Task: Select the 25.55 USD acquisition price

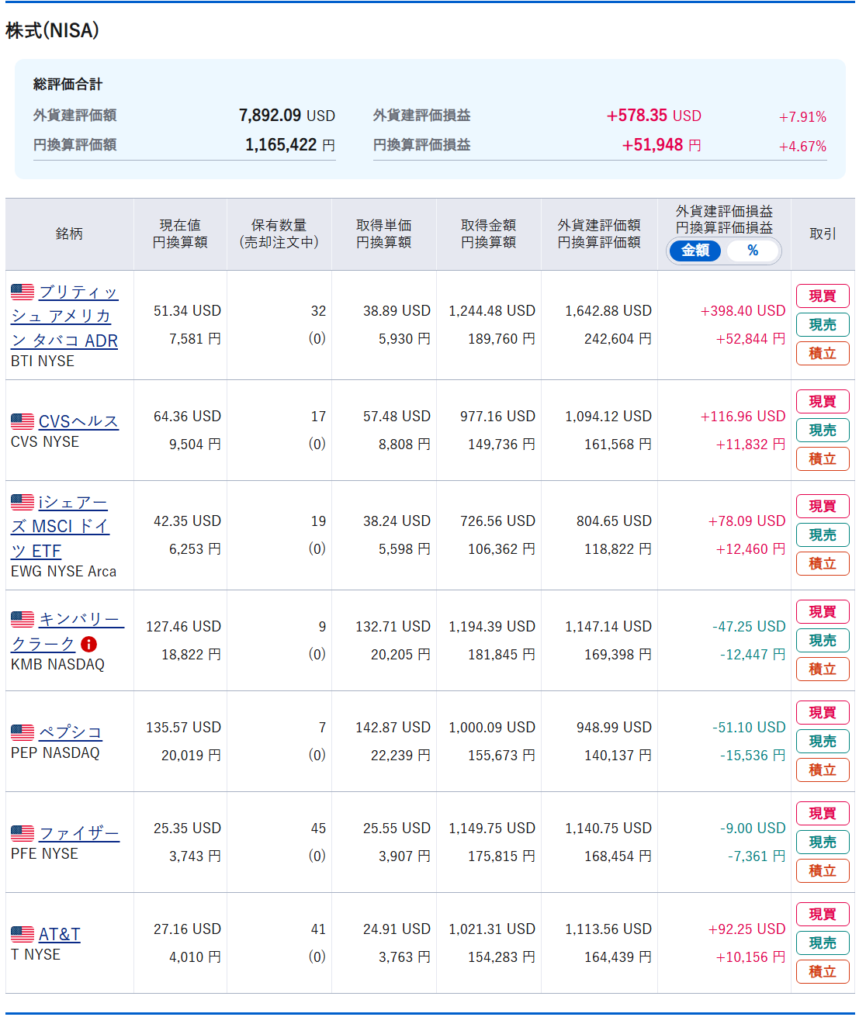Action: [x=396, y=828]
